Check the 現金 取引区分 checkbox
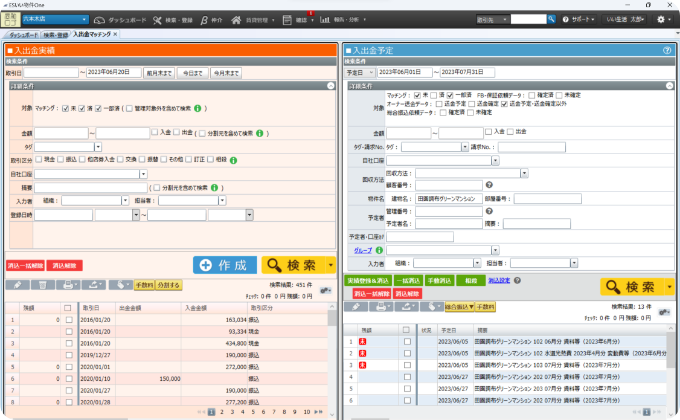 39,160
